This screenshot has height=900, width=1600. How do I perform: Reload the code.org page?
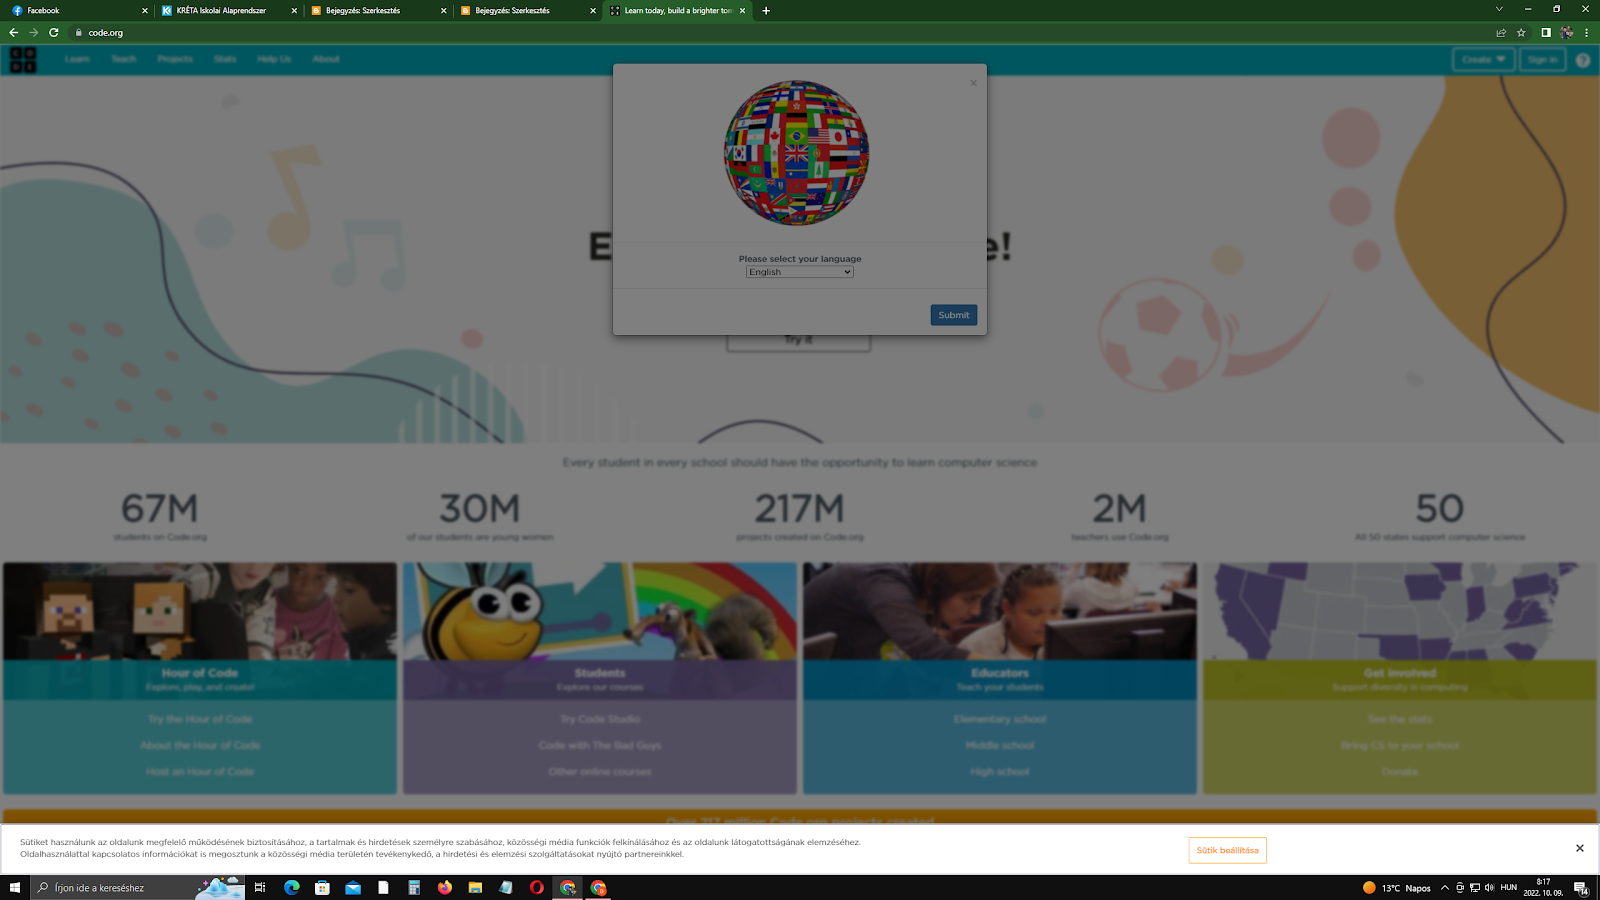tap(54, 33)
